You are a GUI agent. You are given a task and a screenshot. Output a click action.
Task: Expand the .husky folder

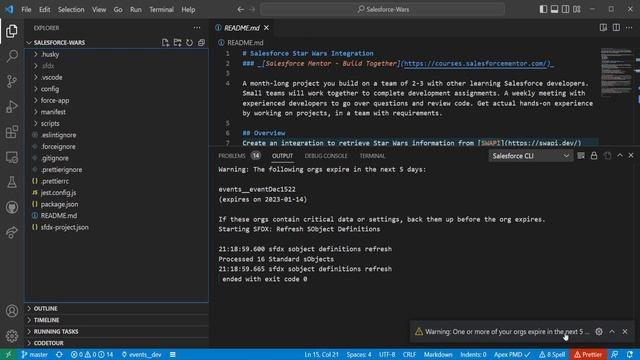[117, 54]
